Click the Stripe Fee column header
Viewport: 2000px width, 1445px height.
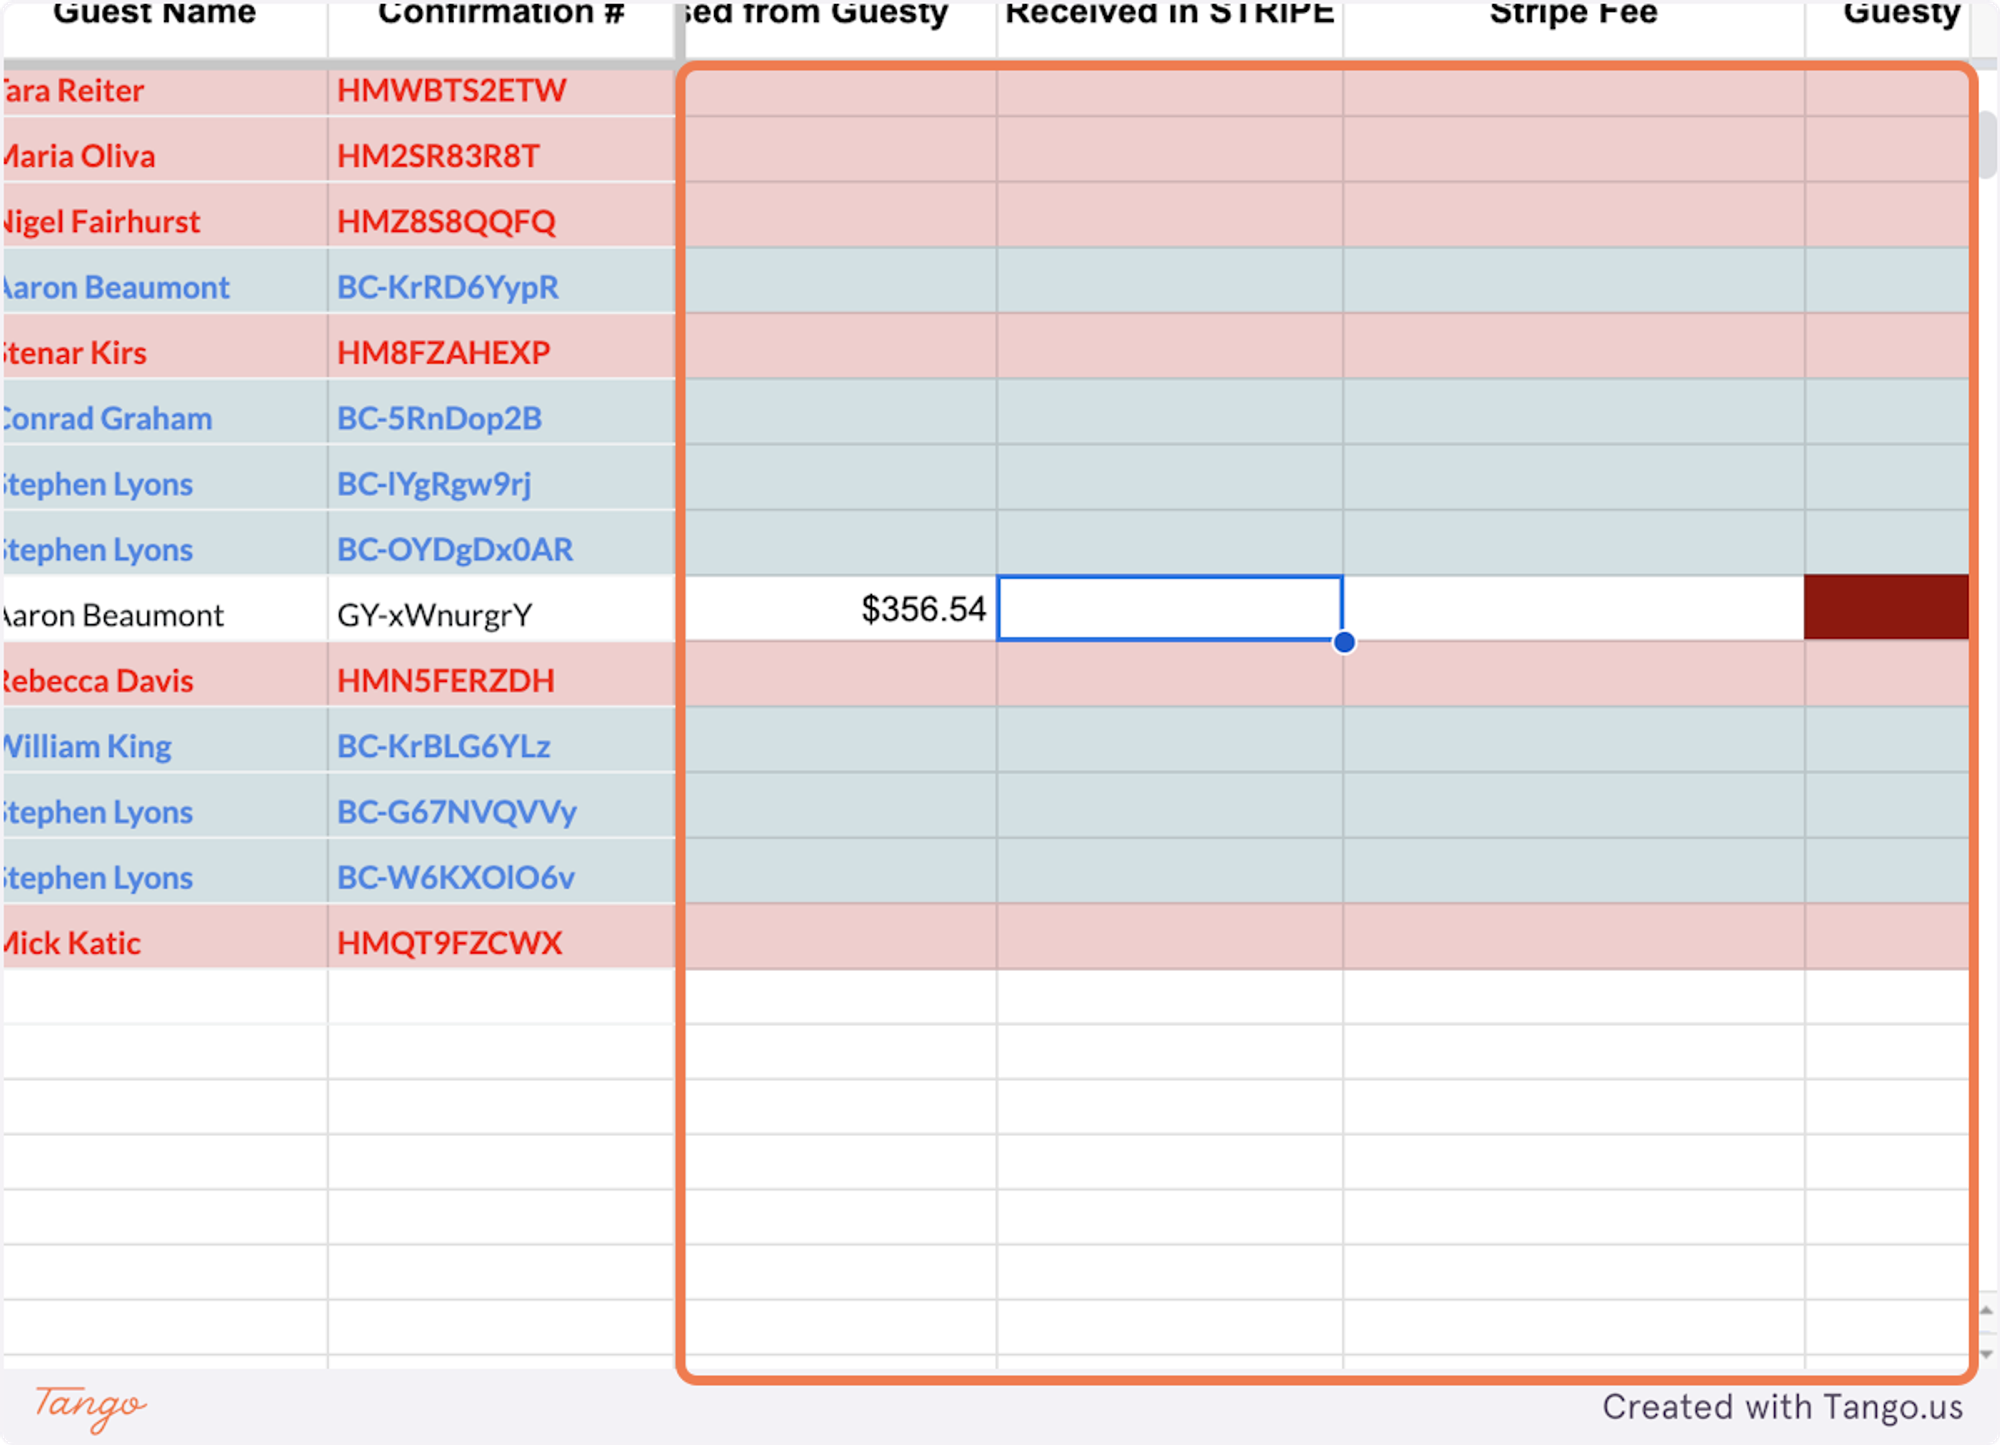pos(1573,20)
